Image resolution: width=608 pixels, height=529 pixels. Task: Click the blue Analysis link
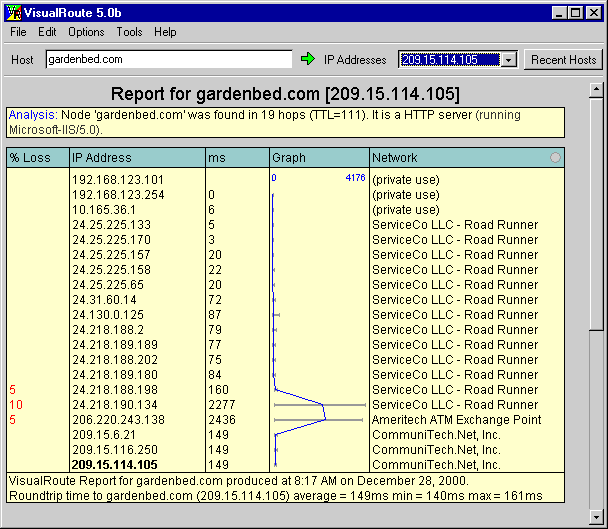(x=33, y=115)
